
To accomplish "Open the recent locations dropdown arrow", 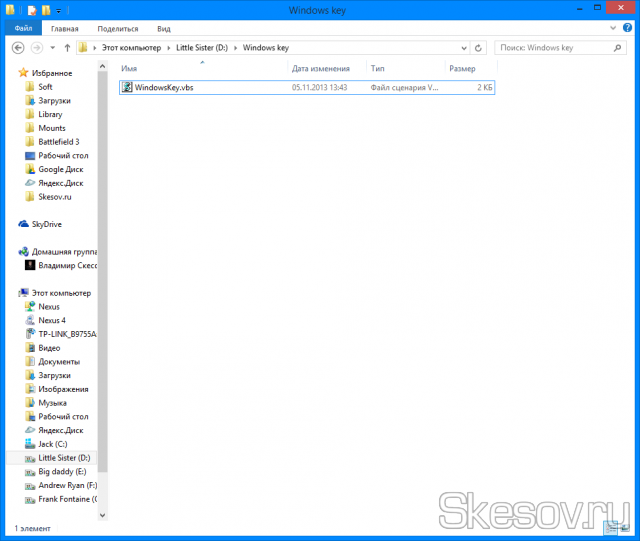I will tap(53, 47).
